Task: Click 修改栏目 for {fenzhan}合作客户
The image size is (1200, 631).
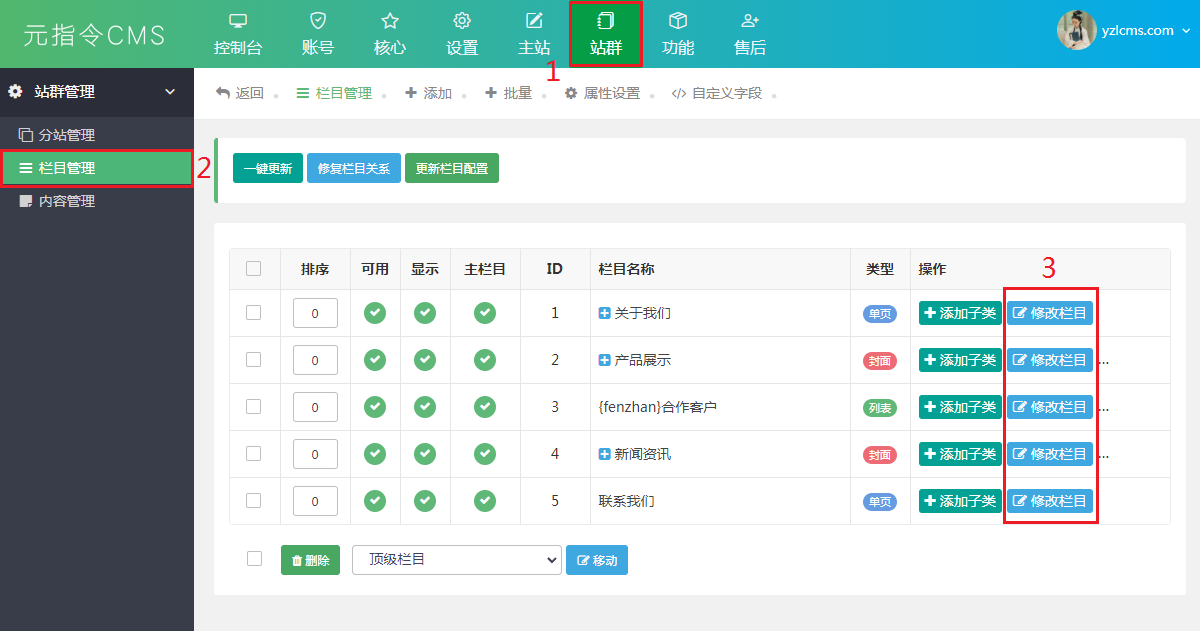Action: coord(1050,407)
